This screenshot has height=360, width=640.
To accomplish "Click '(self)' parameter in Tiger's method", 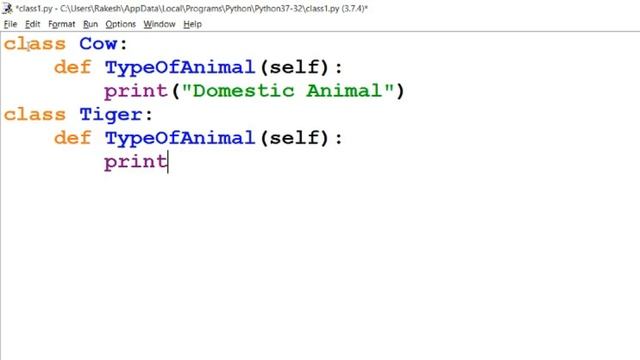I will click(x=294, y=138).
